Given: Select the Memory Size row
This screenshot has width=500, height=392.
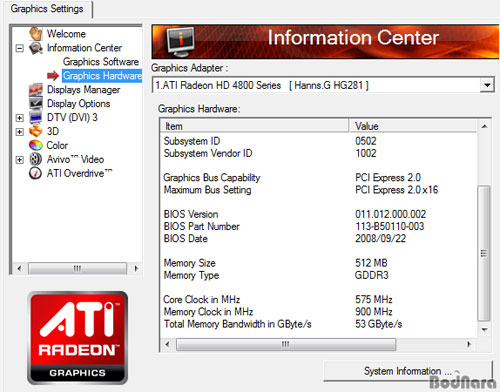Looking at the screenshot, I should coord(318,263).
